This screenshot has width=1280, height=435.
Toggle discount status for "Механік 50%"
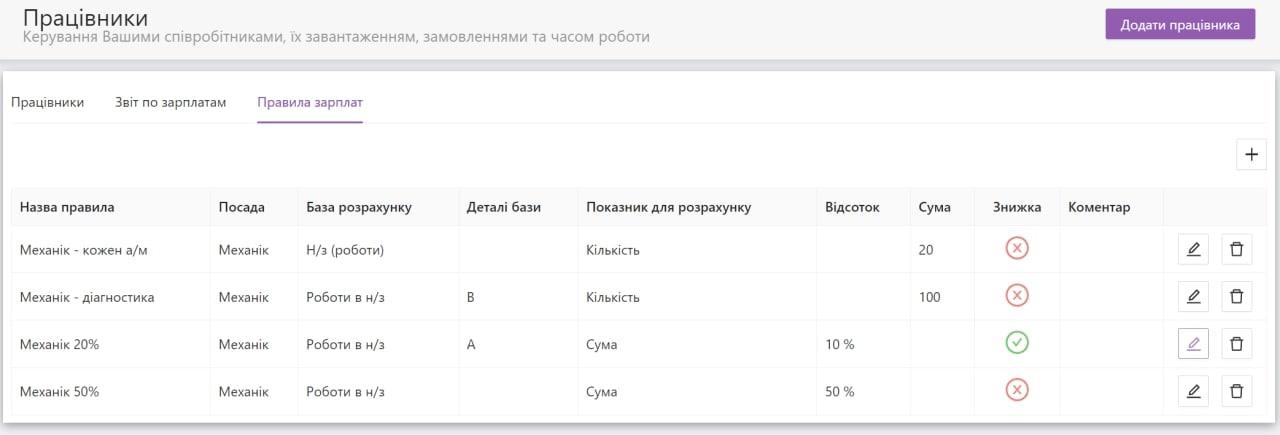pos(1017,391)
